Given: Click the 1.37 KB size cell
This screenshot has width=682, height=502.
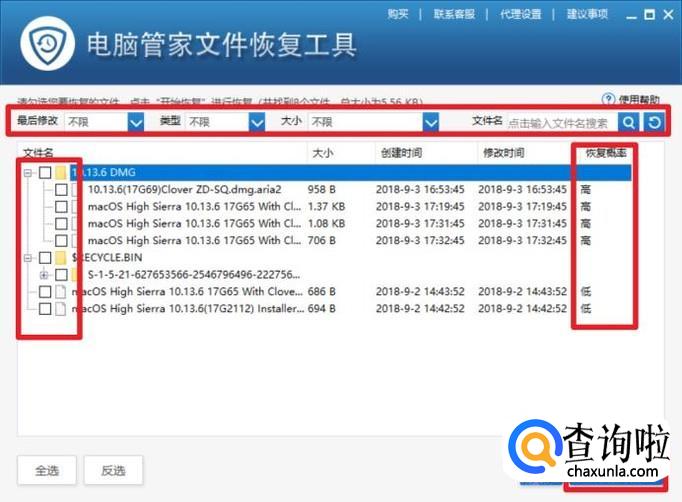Looking at the screenshot, I should click(x=326, y=207).
